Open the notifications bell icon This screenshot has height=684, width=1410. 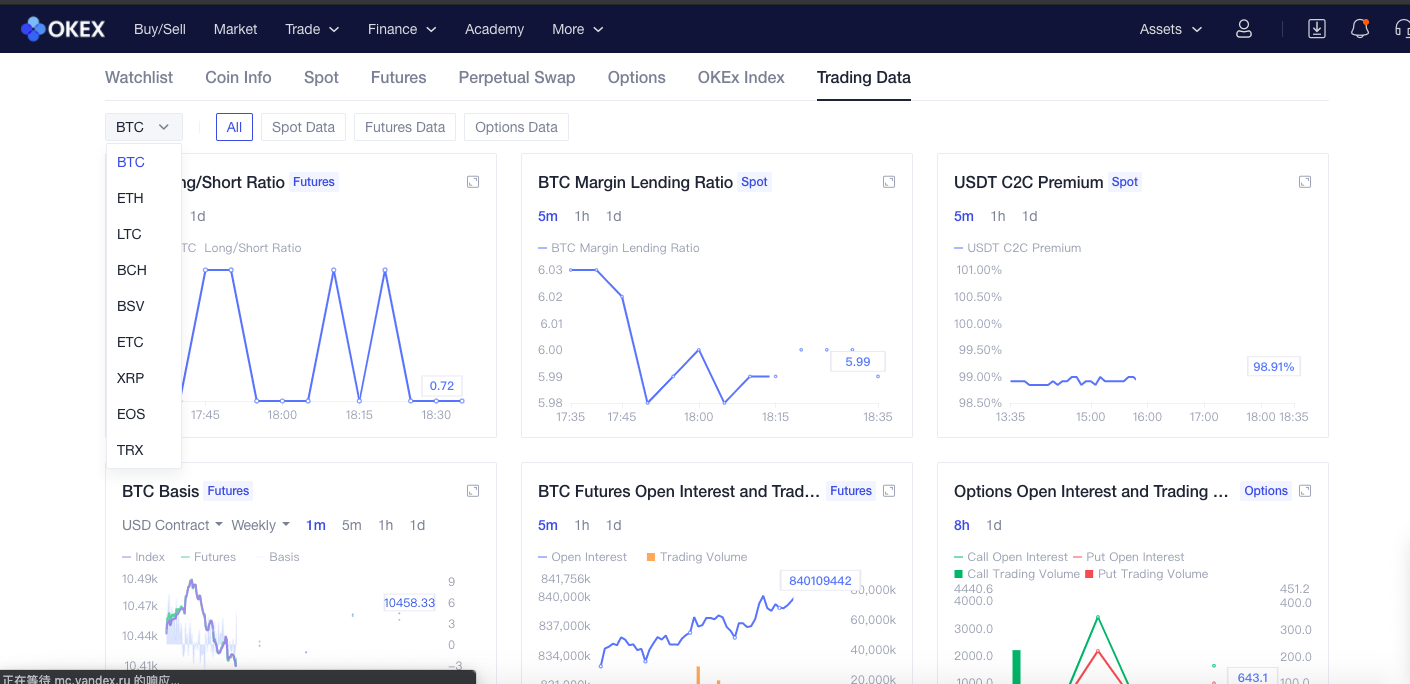[1360, 29]
